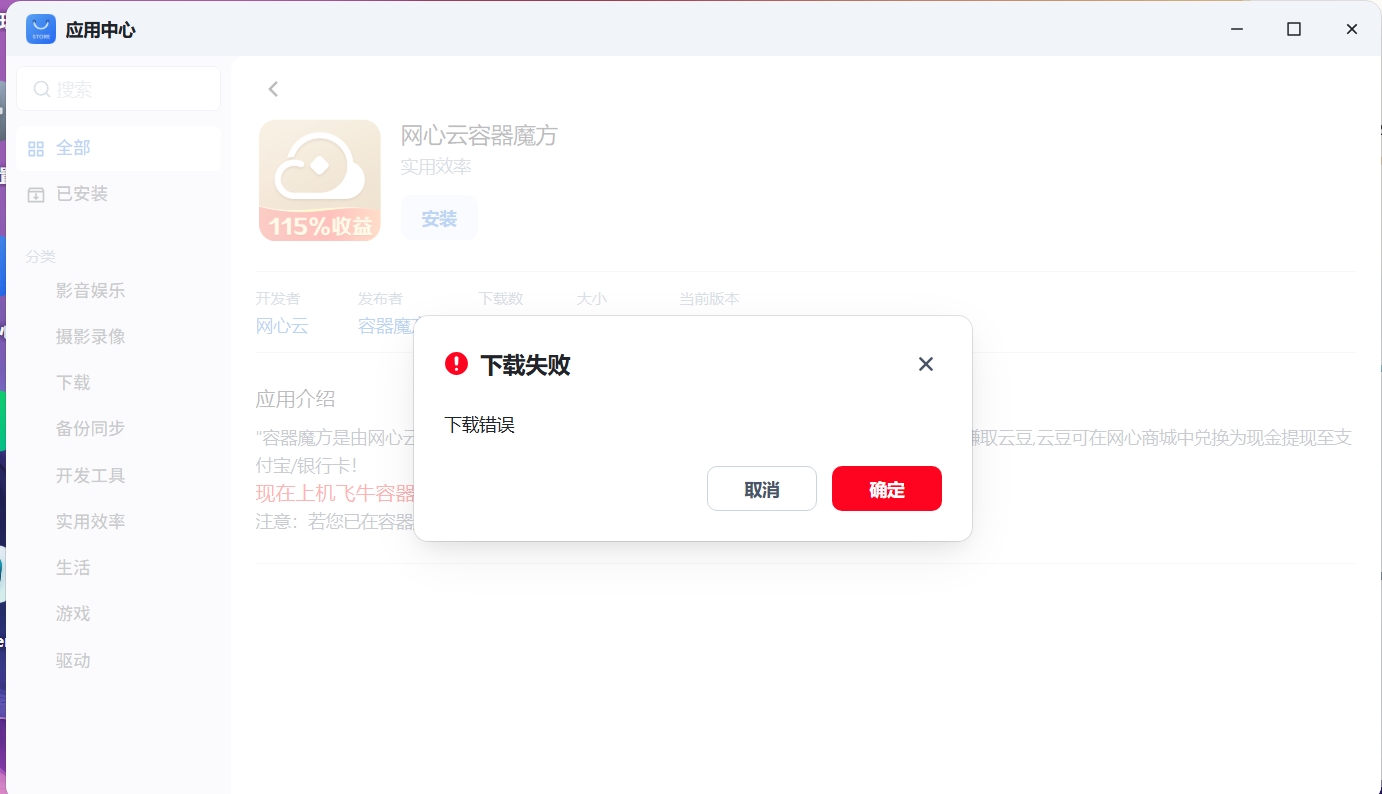The image size is (1382, 794).
Task: Click the red error icon beside 下载失败
Action: 456,363
